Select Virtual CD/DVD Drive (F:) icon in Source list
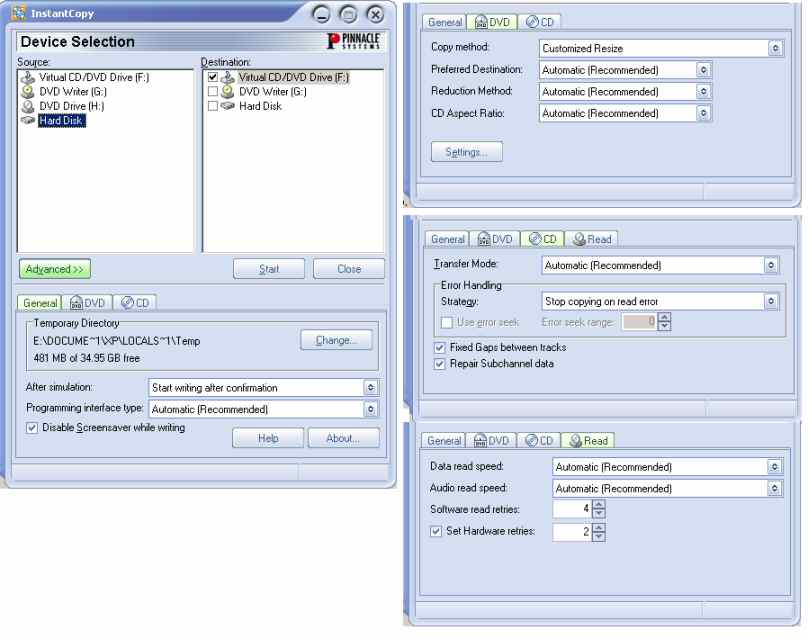Screen dimensions: 808x639 [x=27, y=78]
